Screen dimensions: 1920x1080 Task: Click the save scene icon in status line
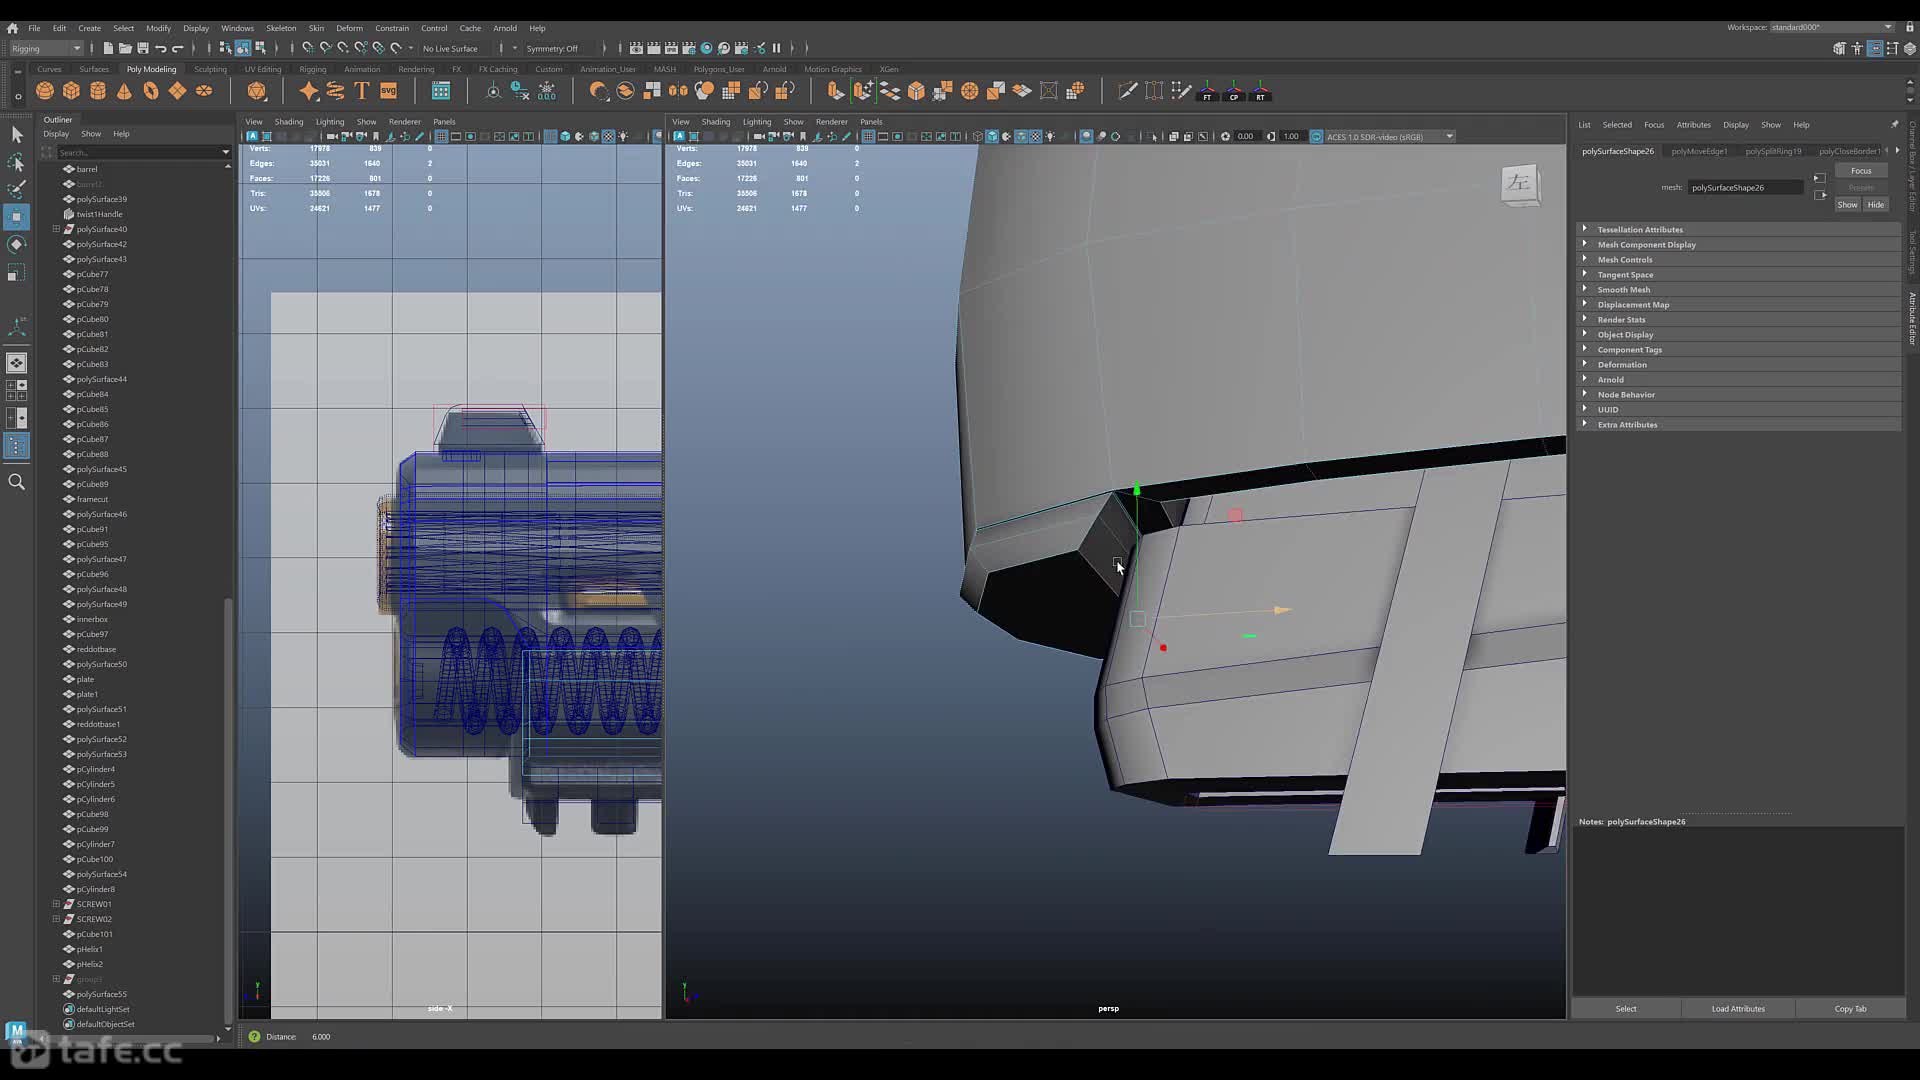pyautogui.click(x=143, y=48)
